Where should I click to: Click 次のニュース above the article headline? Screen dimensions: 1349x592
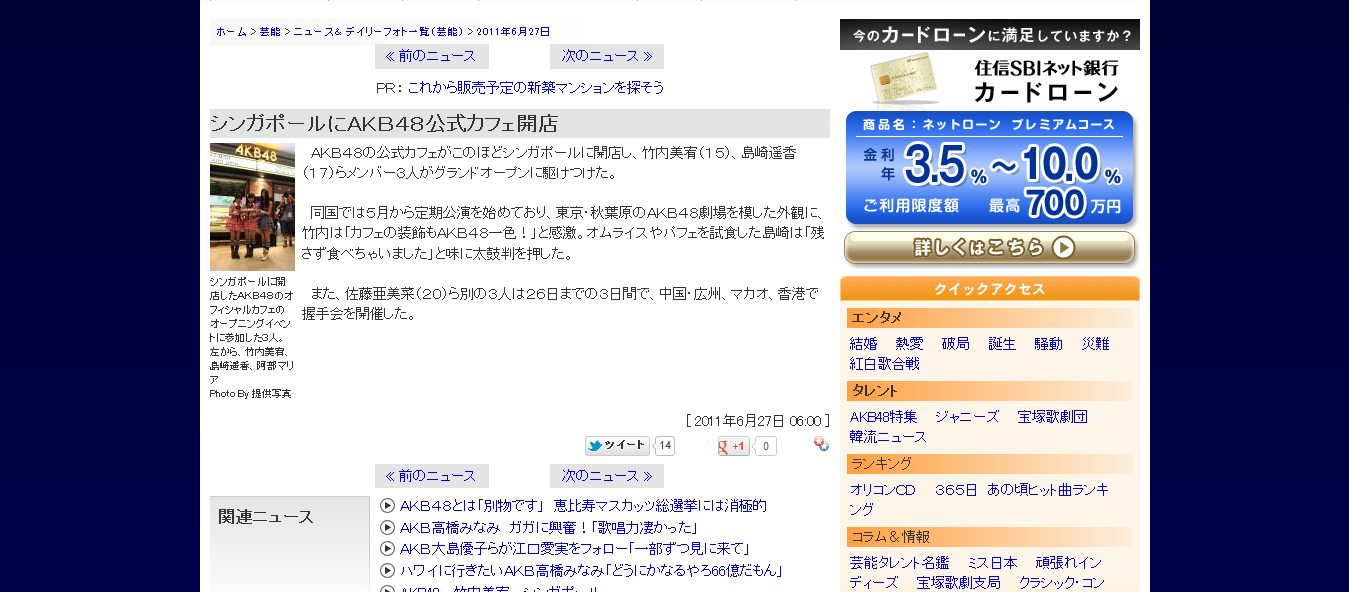coord(607,56)
